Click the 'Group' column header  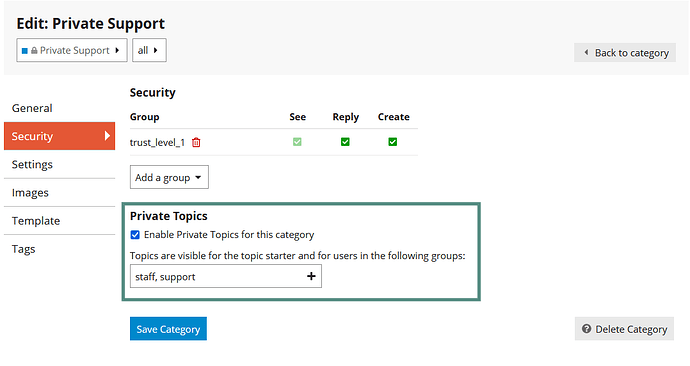tap(144, 117)
